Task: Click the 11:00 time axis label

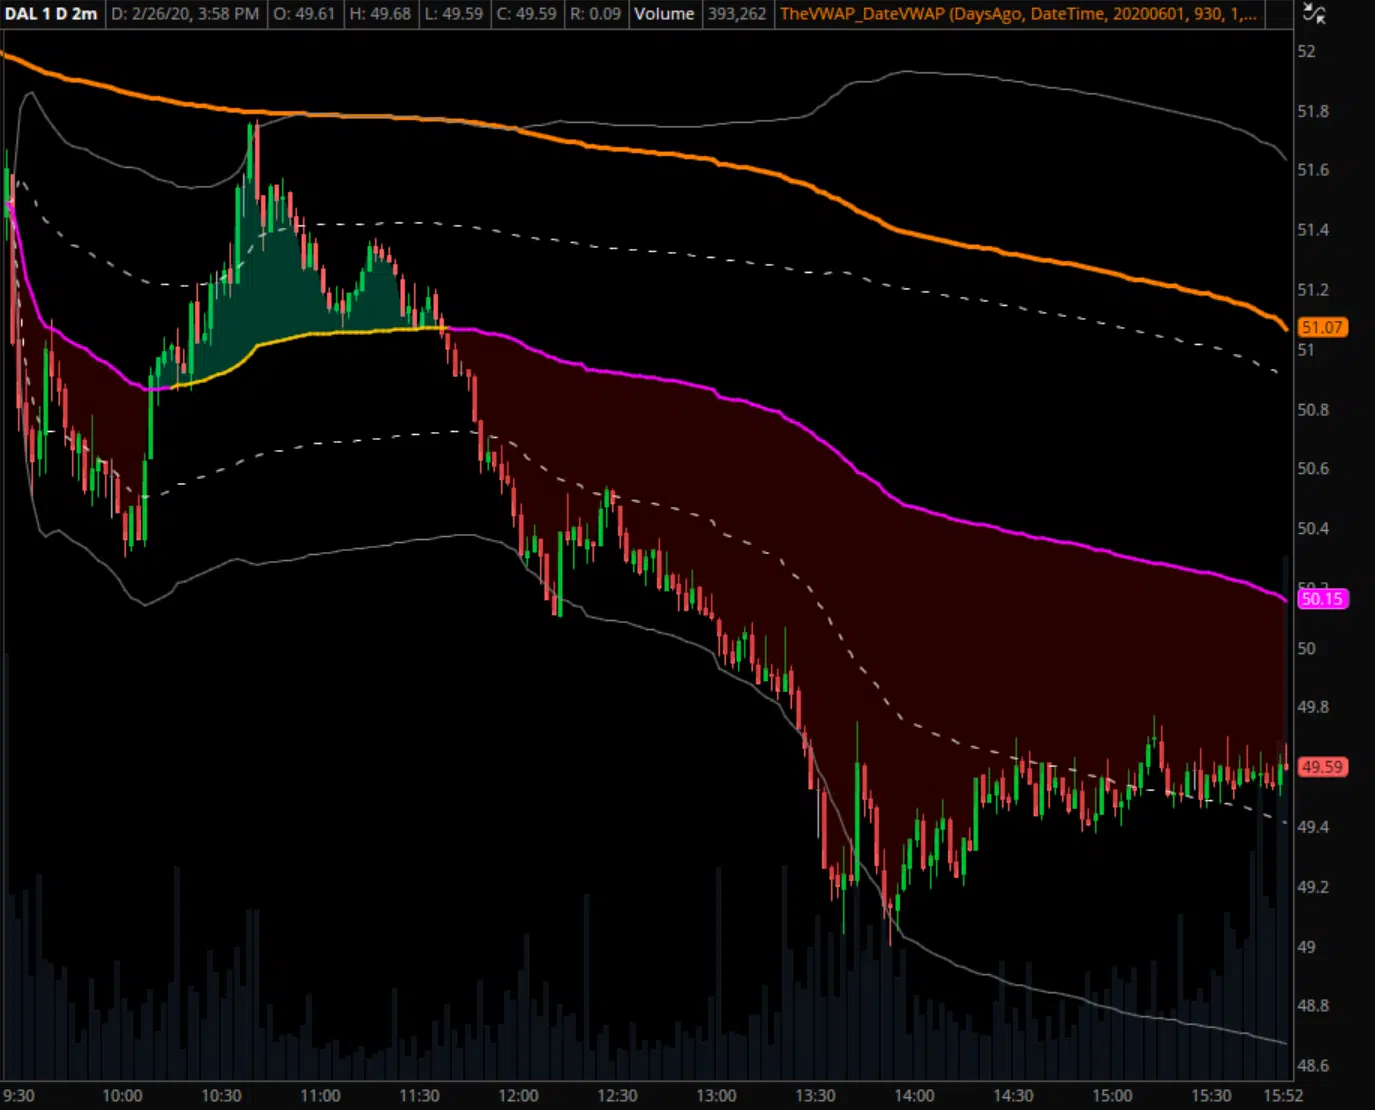Action: click(x=320, y=1096)
